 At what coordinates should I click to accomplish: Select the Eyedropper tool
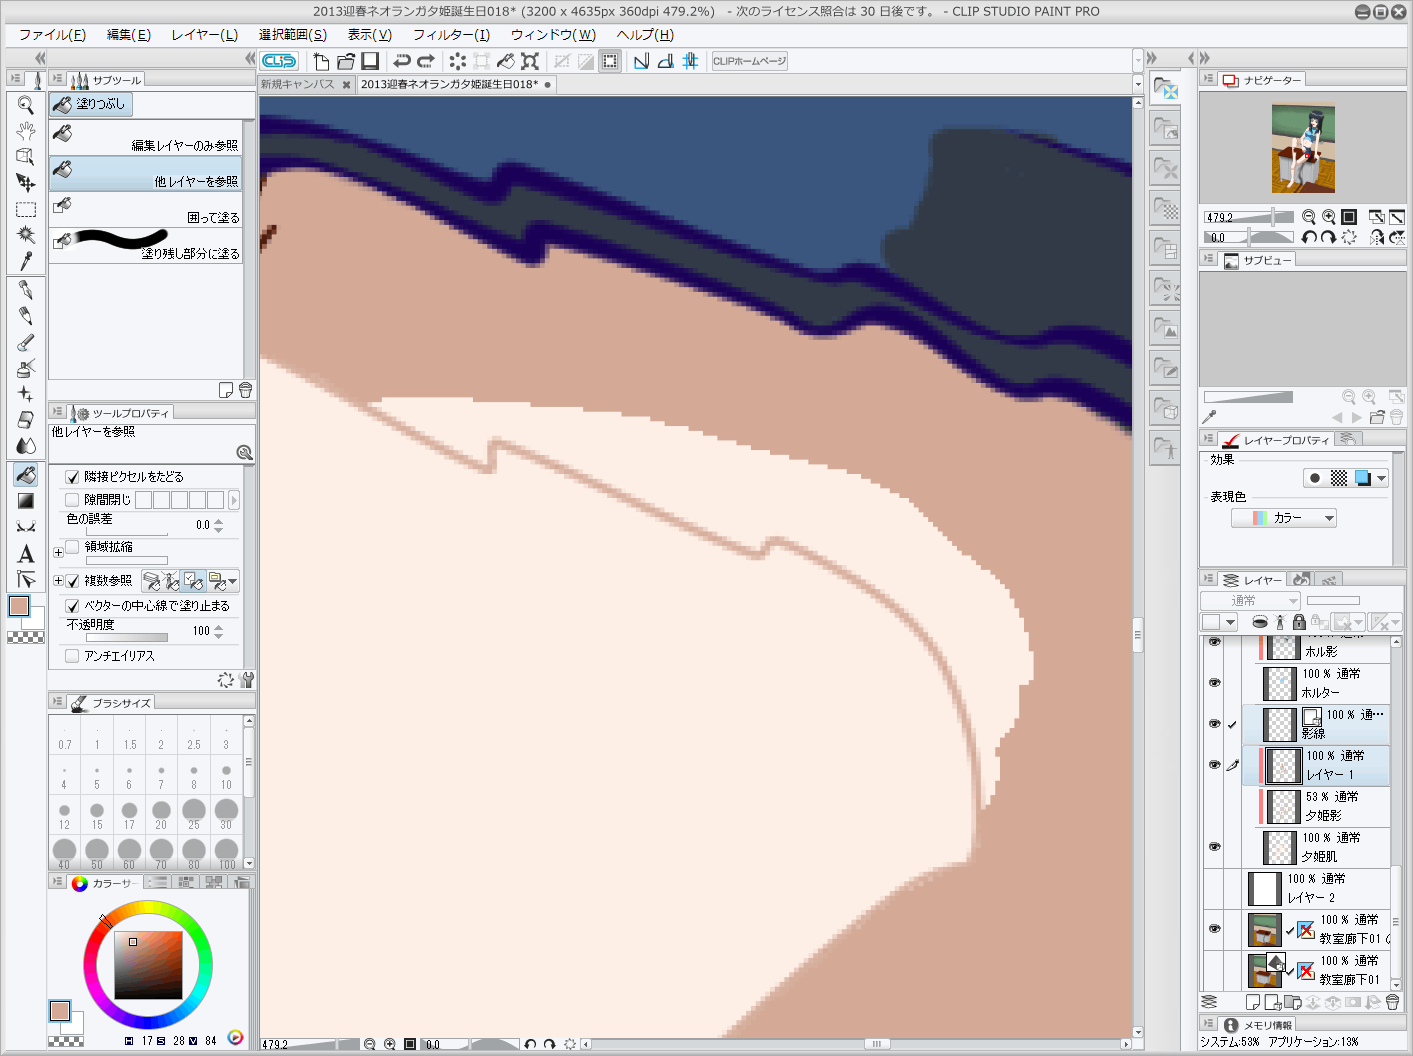(26, 262)
